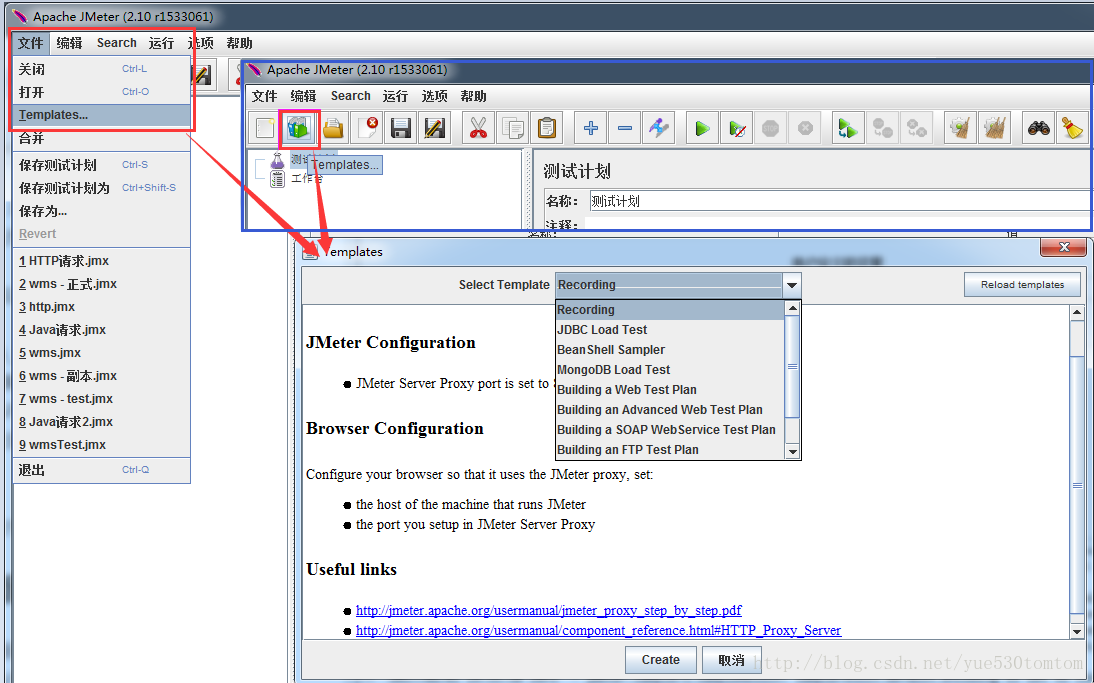Screen dimensions: 1094x683
Task: Choose Building a Web Test Plan
Action: [670, 389]
